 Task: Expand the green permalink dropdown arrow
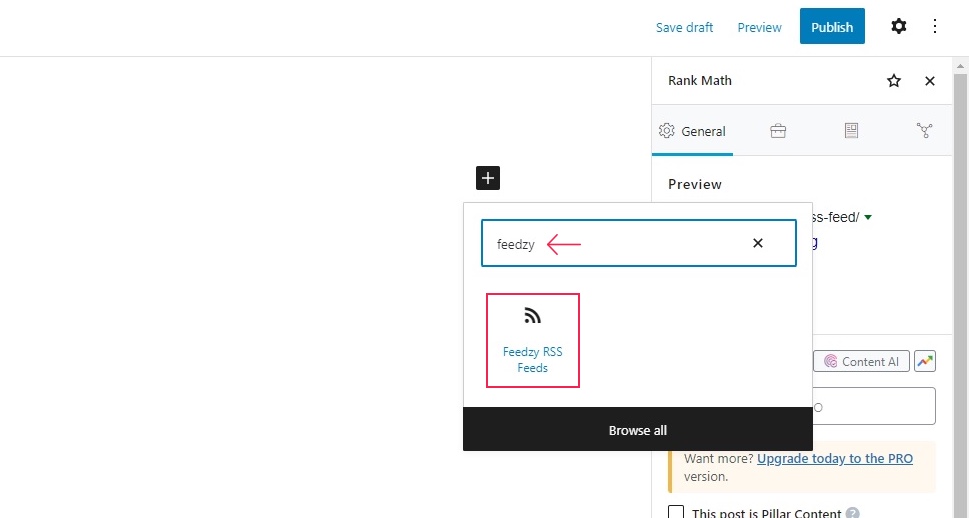tap(868, 218)
